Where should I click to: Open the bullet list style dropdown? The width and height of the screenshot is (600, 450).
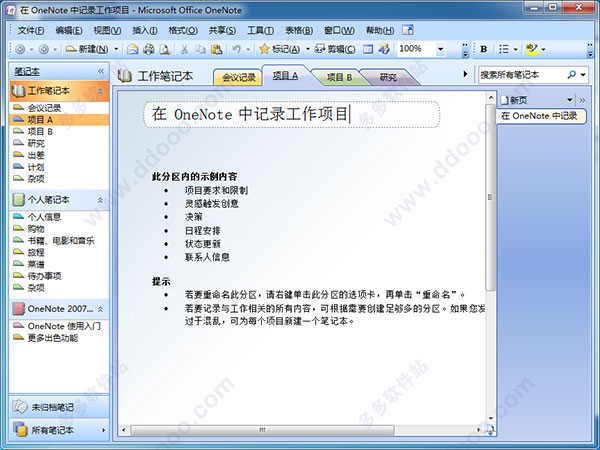click(515, 49)
